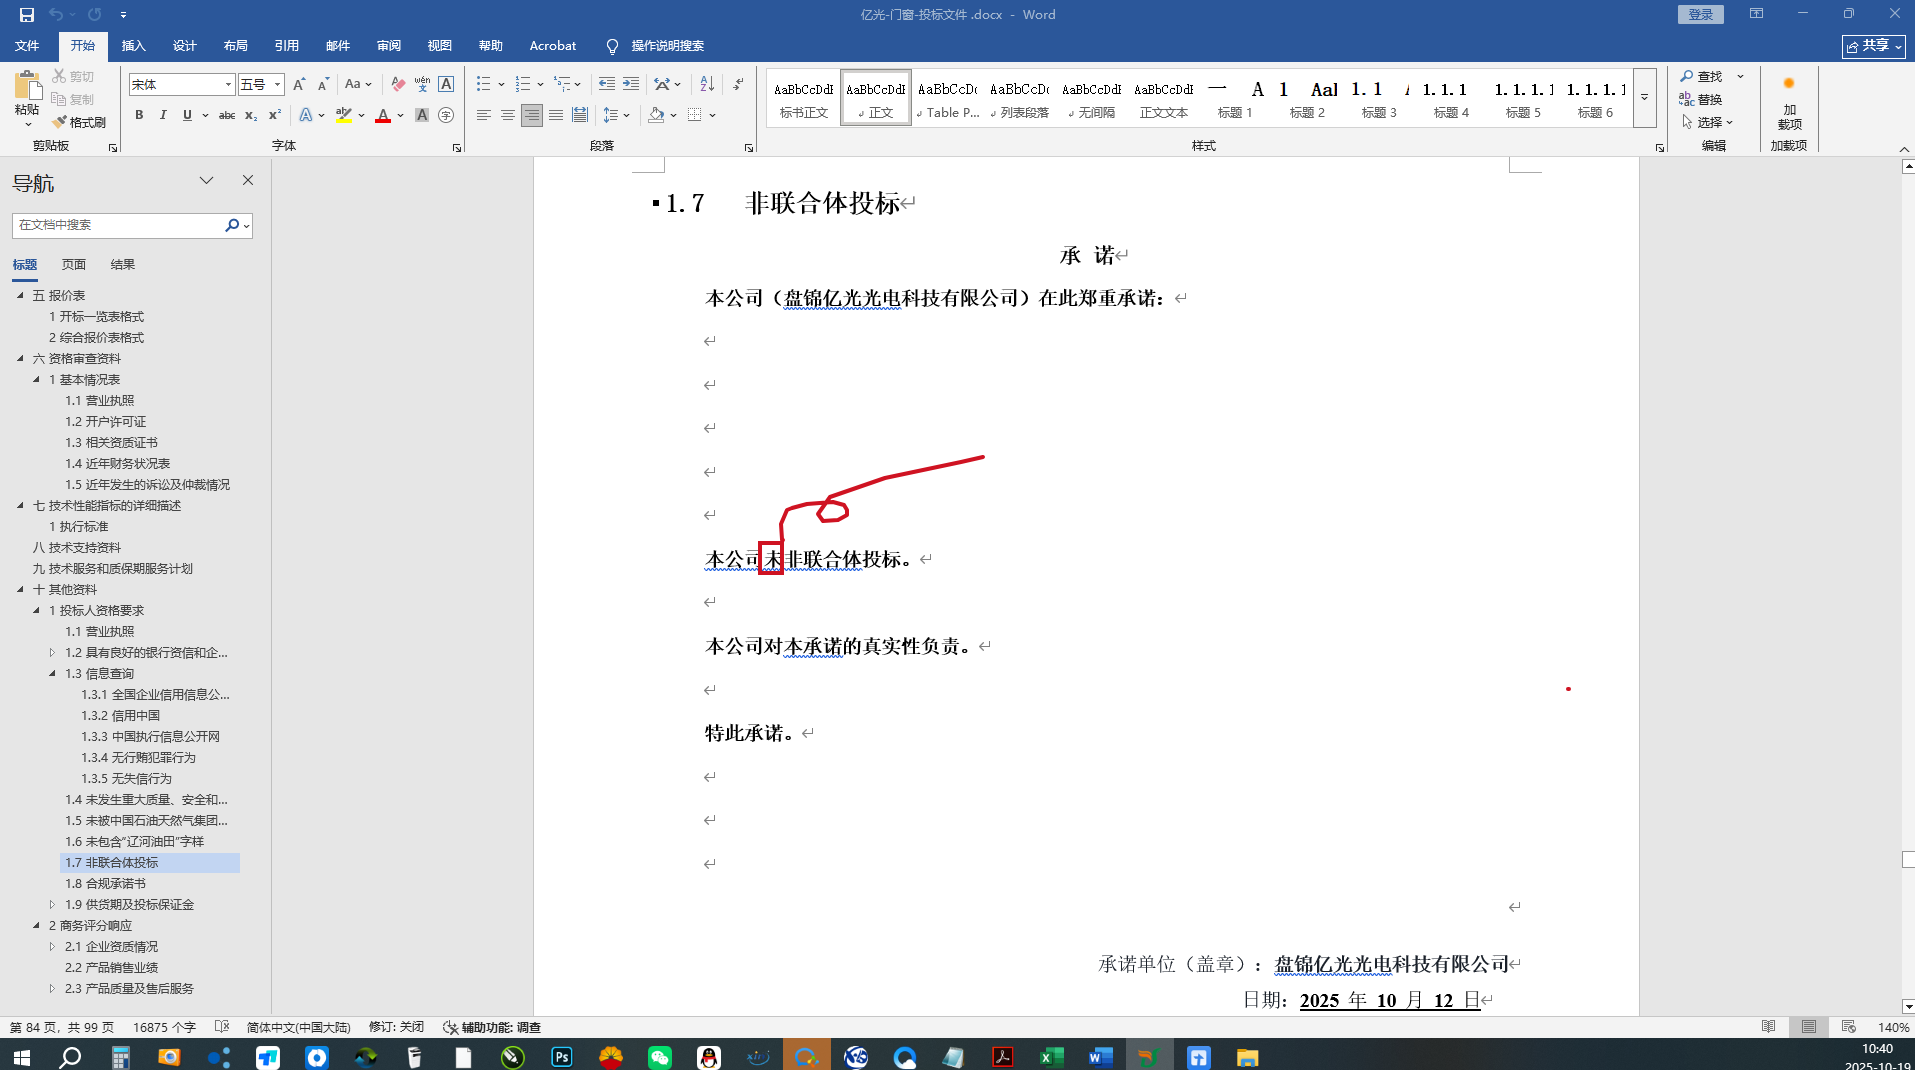Insert enclosed character (字) icon

tap(446, 115)
